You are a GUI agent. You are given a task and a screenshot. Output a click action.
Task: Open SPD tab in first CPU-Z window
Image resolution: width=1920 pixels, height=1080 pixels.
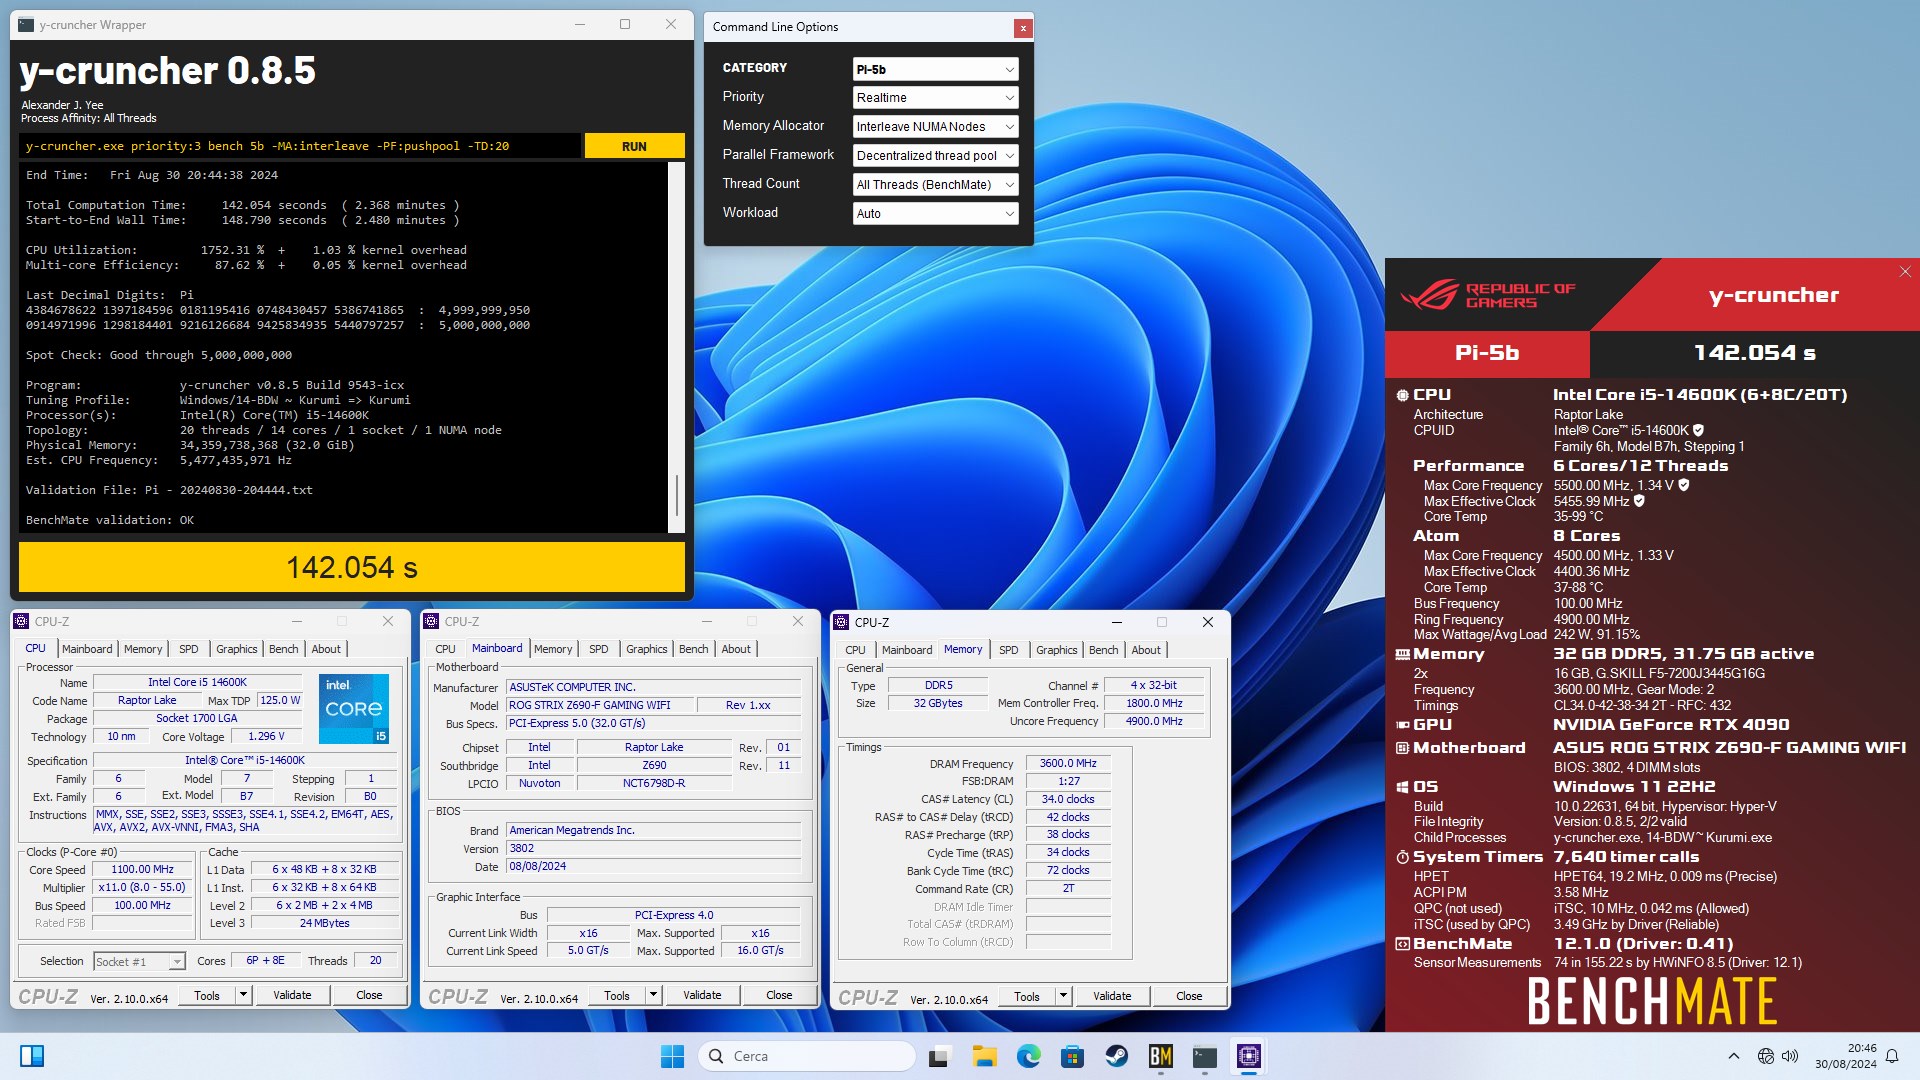point(189,649)
